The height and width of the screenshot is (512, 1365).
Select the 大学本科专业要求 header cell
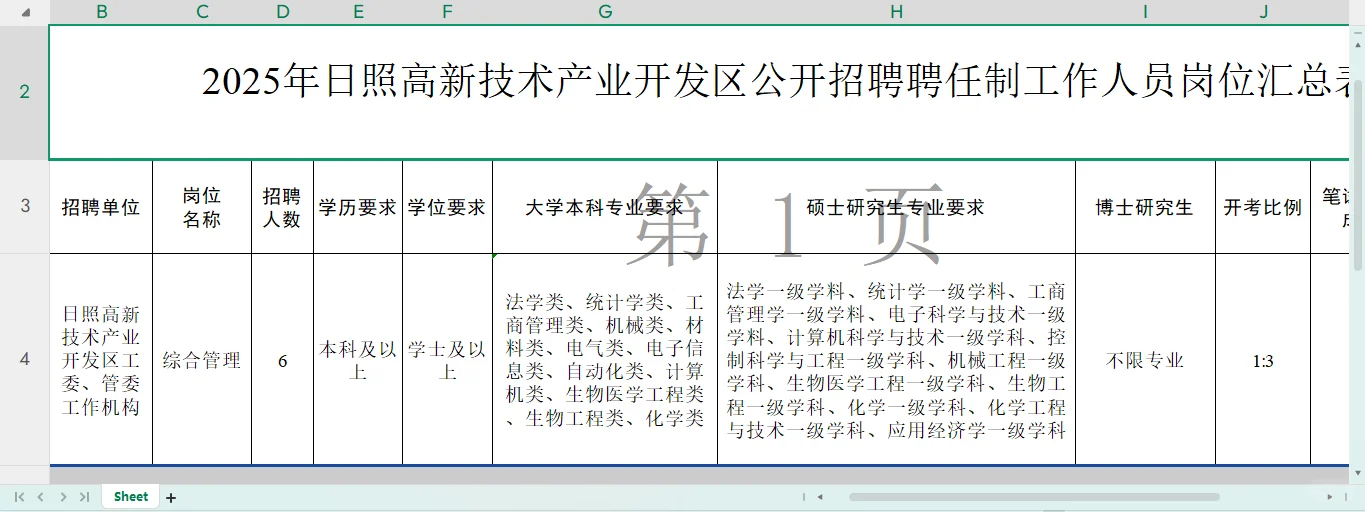click(x=605, y=207)
